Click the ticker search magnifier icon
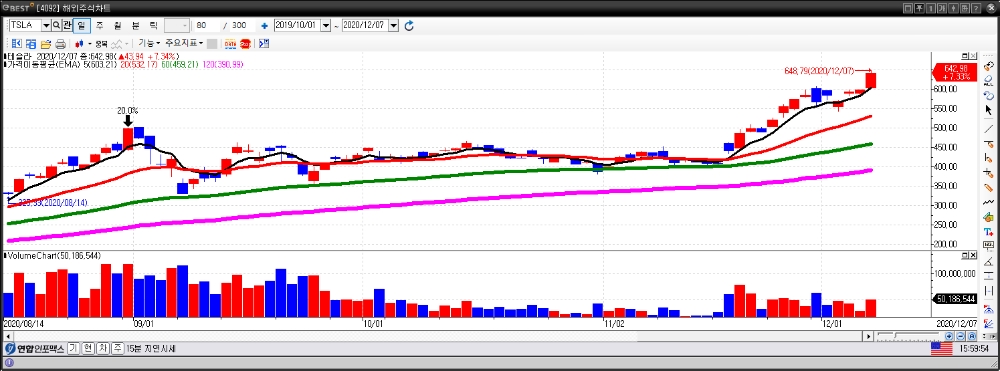 tap(56, 25)
